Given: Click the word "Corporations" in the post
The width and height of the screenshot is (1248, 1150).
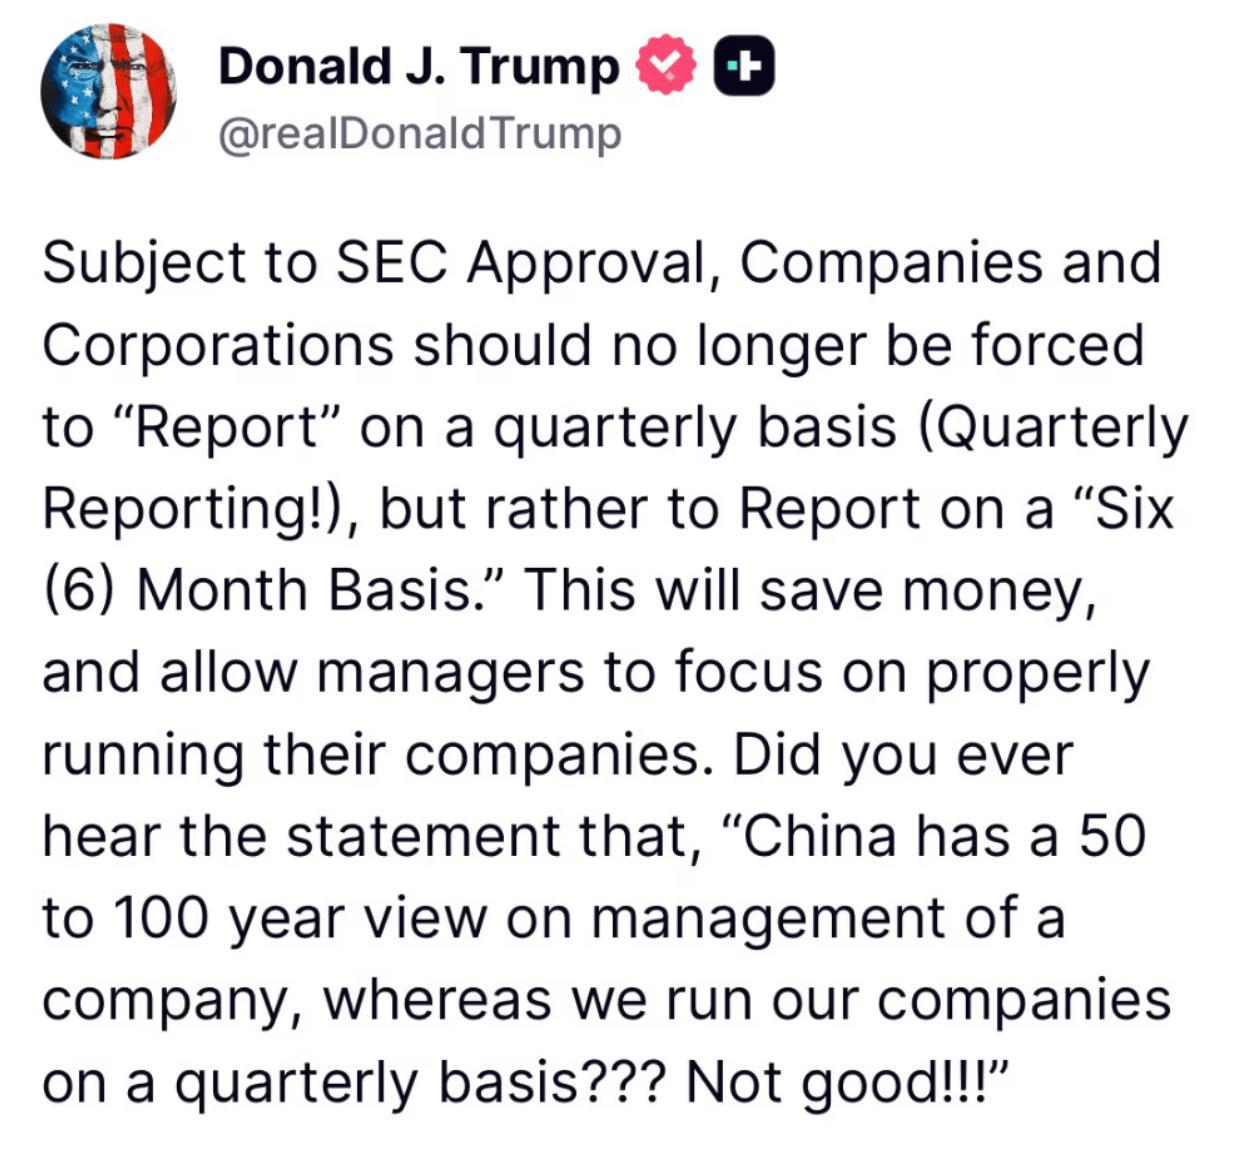Looking at the screenshot, I should coord(218,346).
